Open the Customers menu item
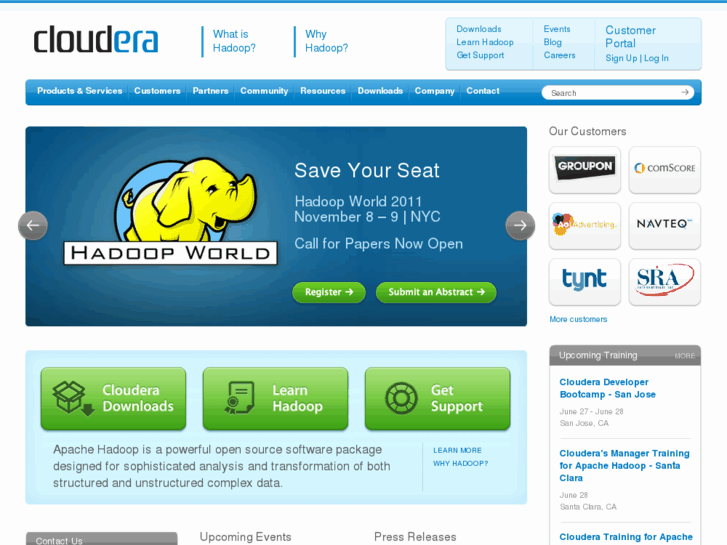 (x=157, y=91)
